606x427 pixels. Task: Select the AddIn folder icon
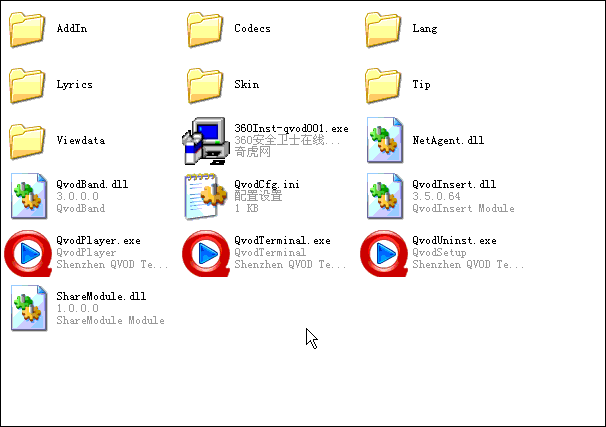tap(27, 29)
